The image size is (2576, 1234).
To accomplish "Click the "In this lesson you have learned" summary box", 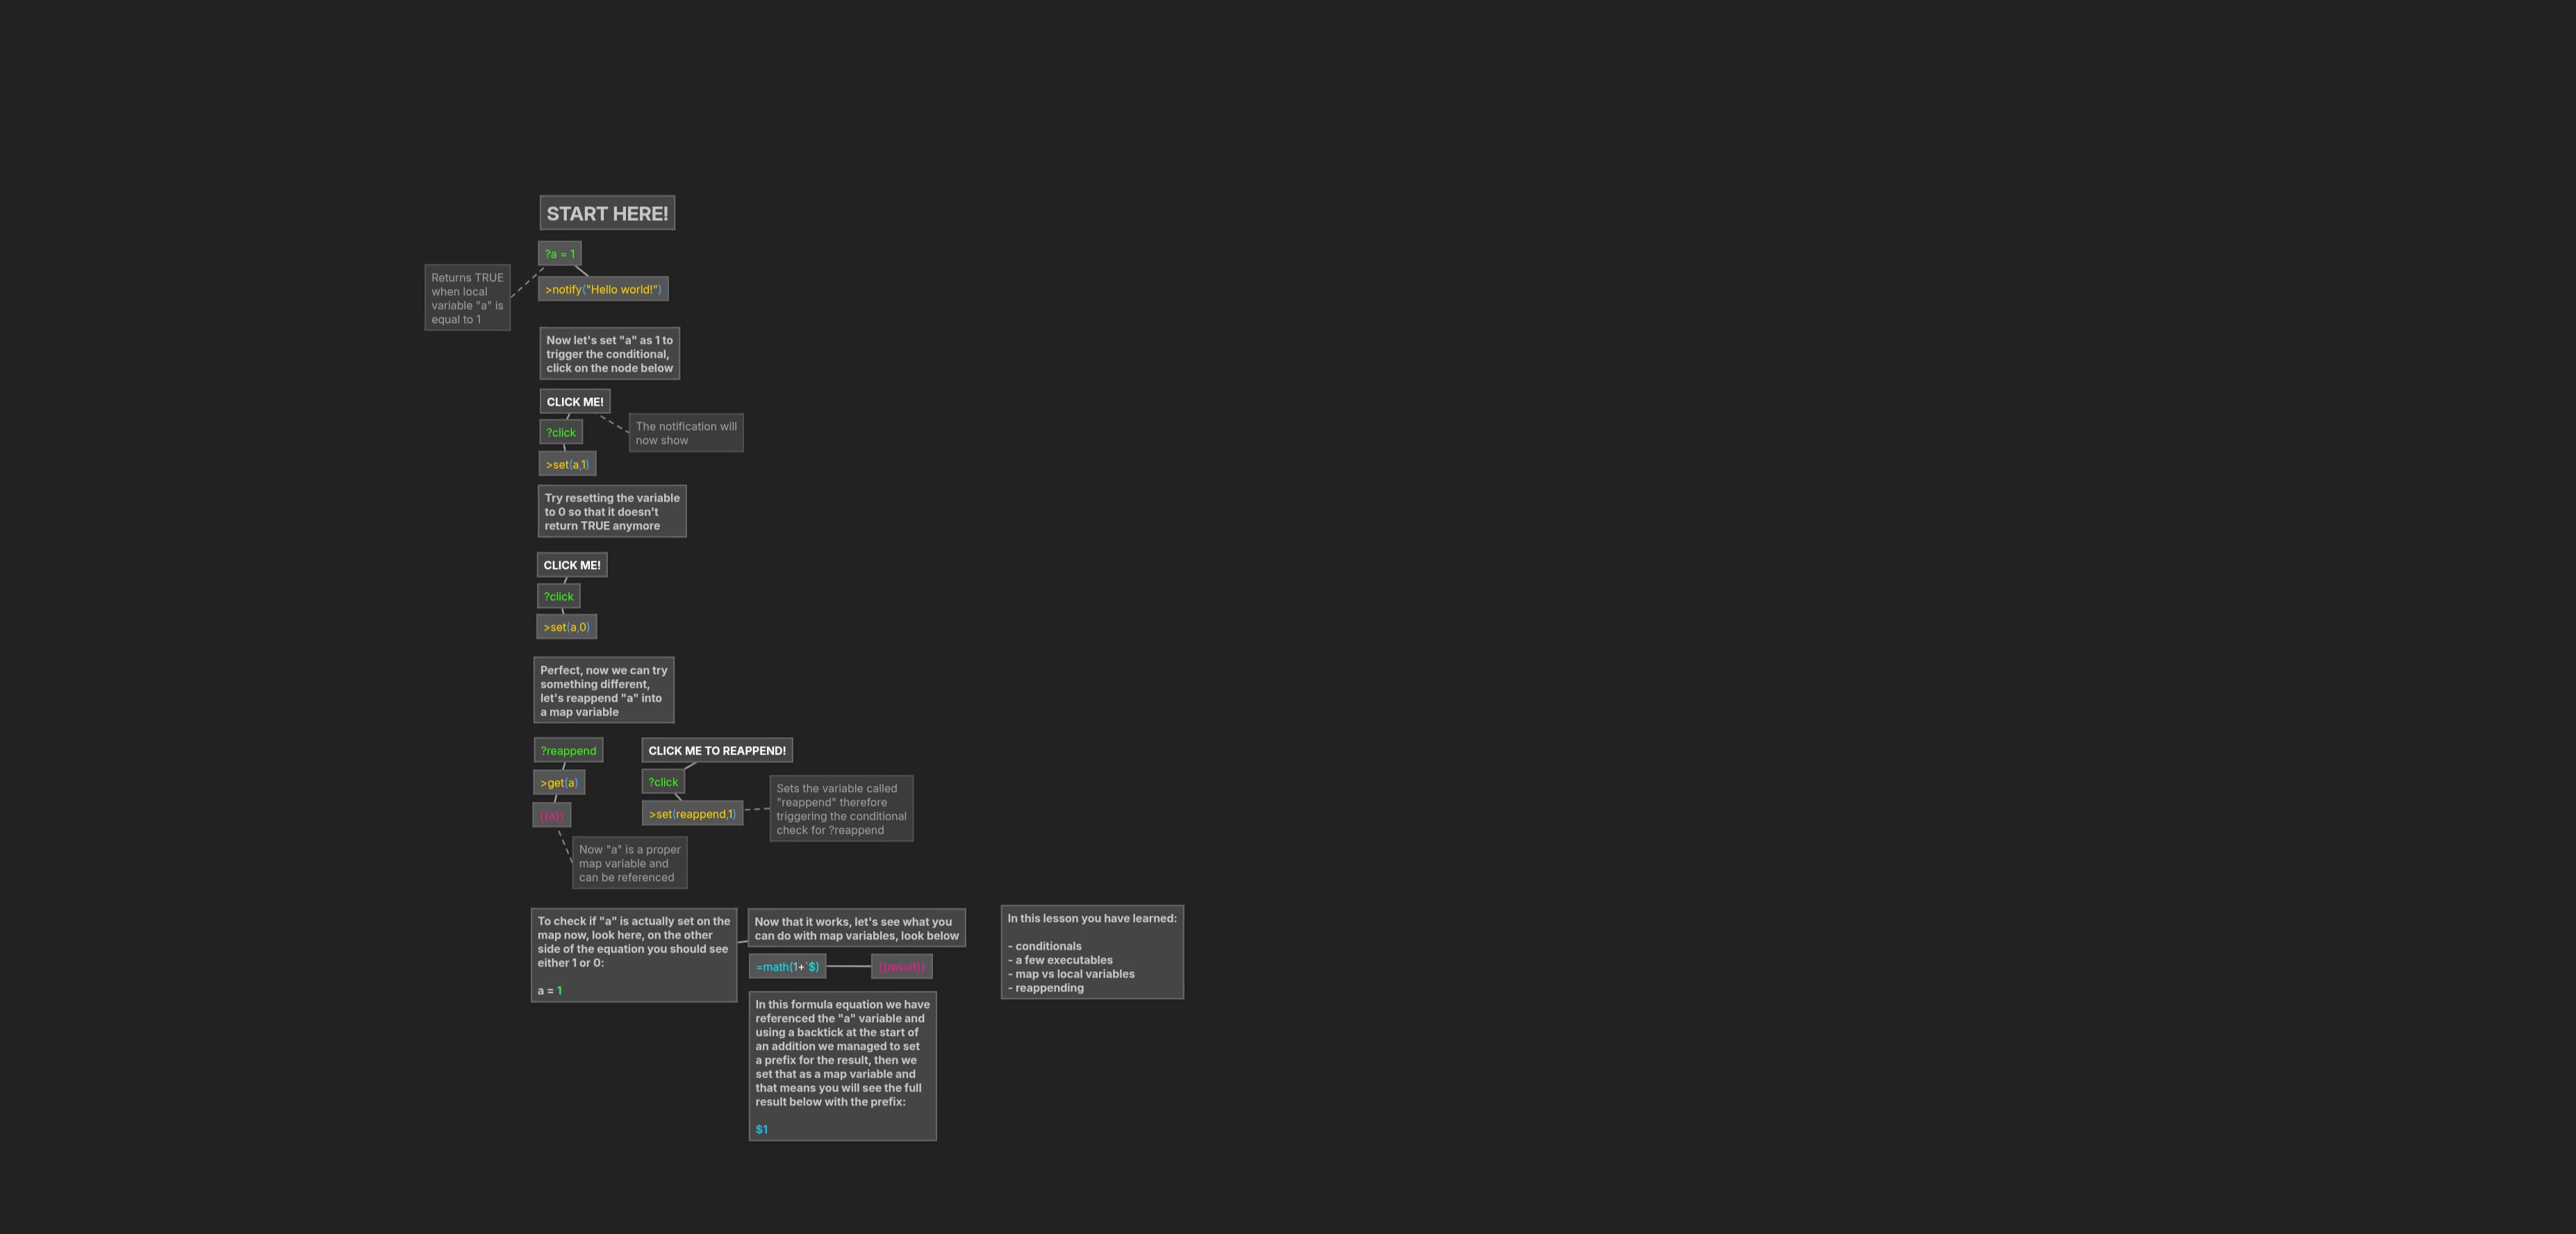I will pos(1092,951).
